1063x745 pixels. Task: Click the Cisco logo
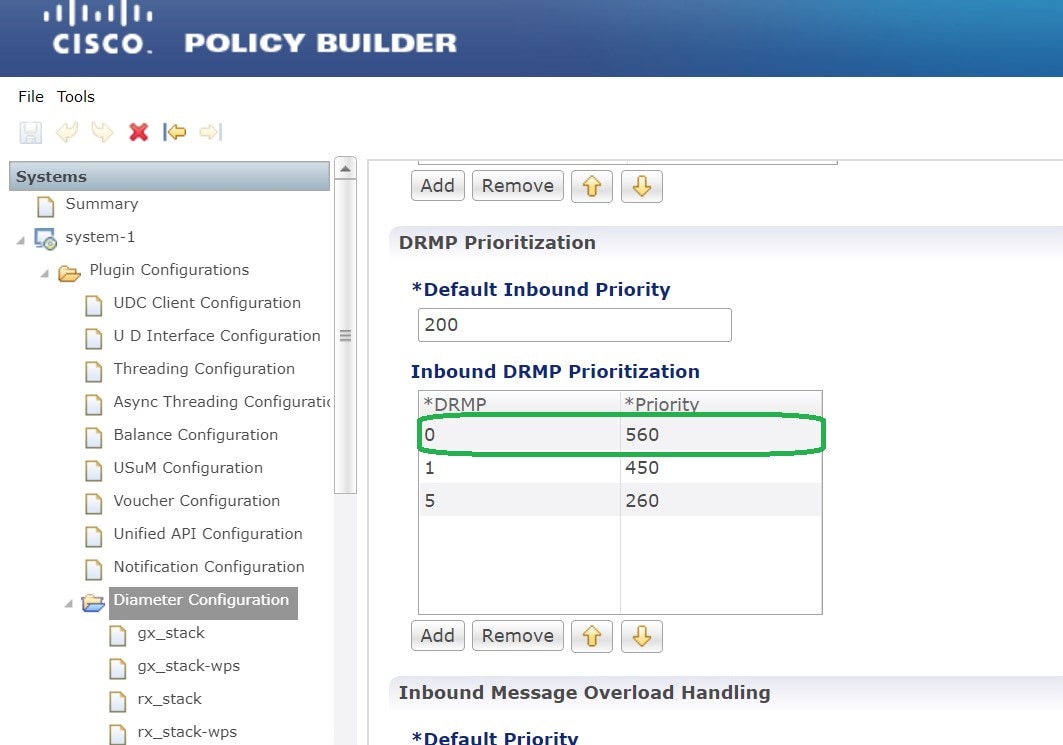100,28
